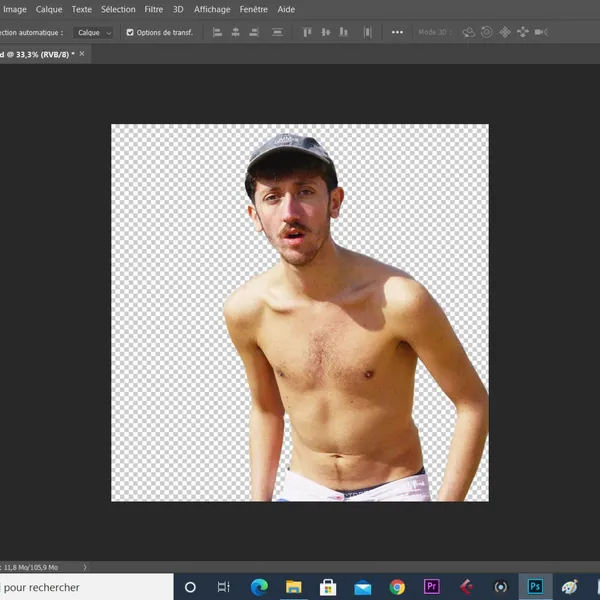The height and width of the screenshot is (600, 600).
Task: Open the Affichage menu
Action: [x=212, y=9]
